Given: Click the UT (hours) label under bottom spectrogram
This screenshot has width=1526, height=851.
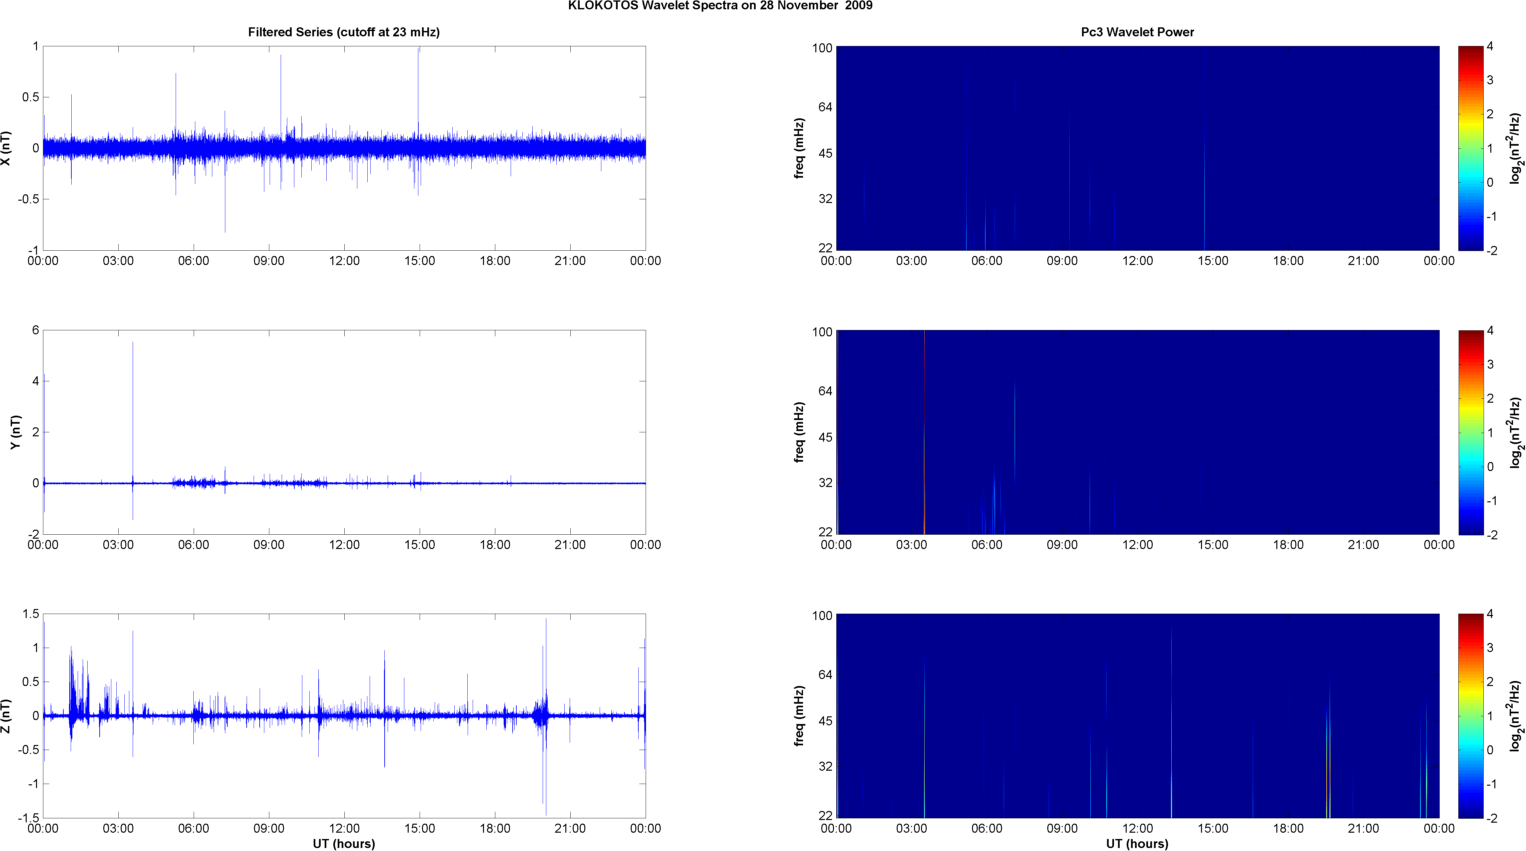Looking at the screenshot, I should (x=1137, y=843).
